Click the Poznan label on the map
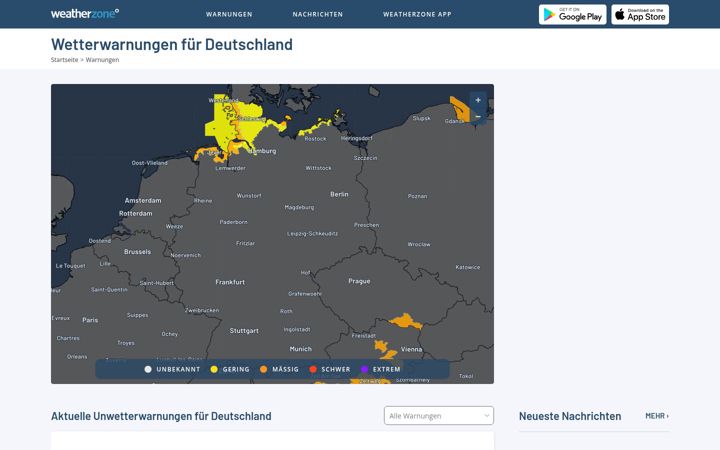Screen dimensions: 720x450 [x=417, y=196]
